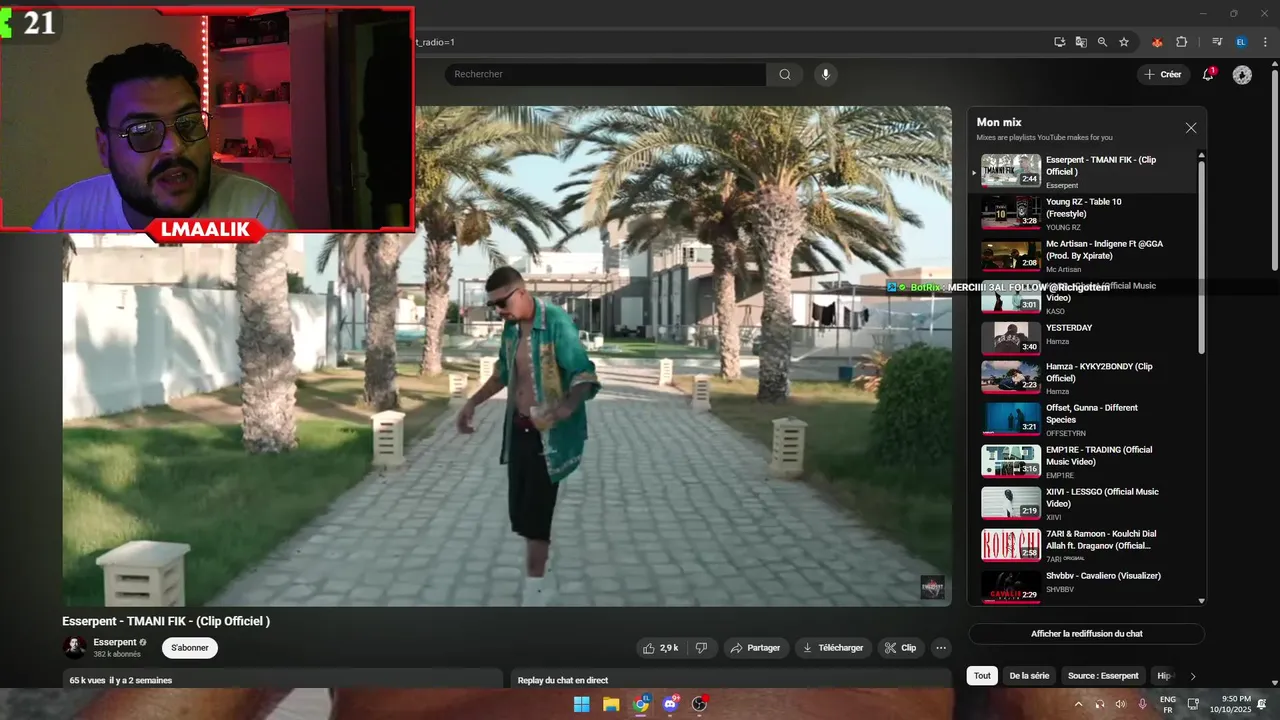The width and height of the screenshot is (1280, 720).
Task: Open the volume speaker tray icon
Action: [x=1120, y=704]
